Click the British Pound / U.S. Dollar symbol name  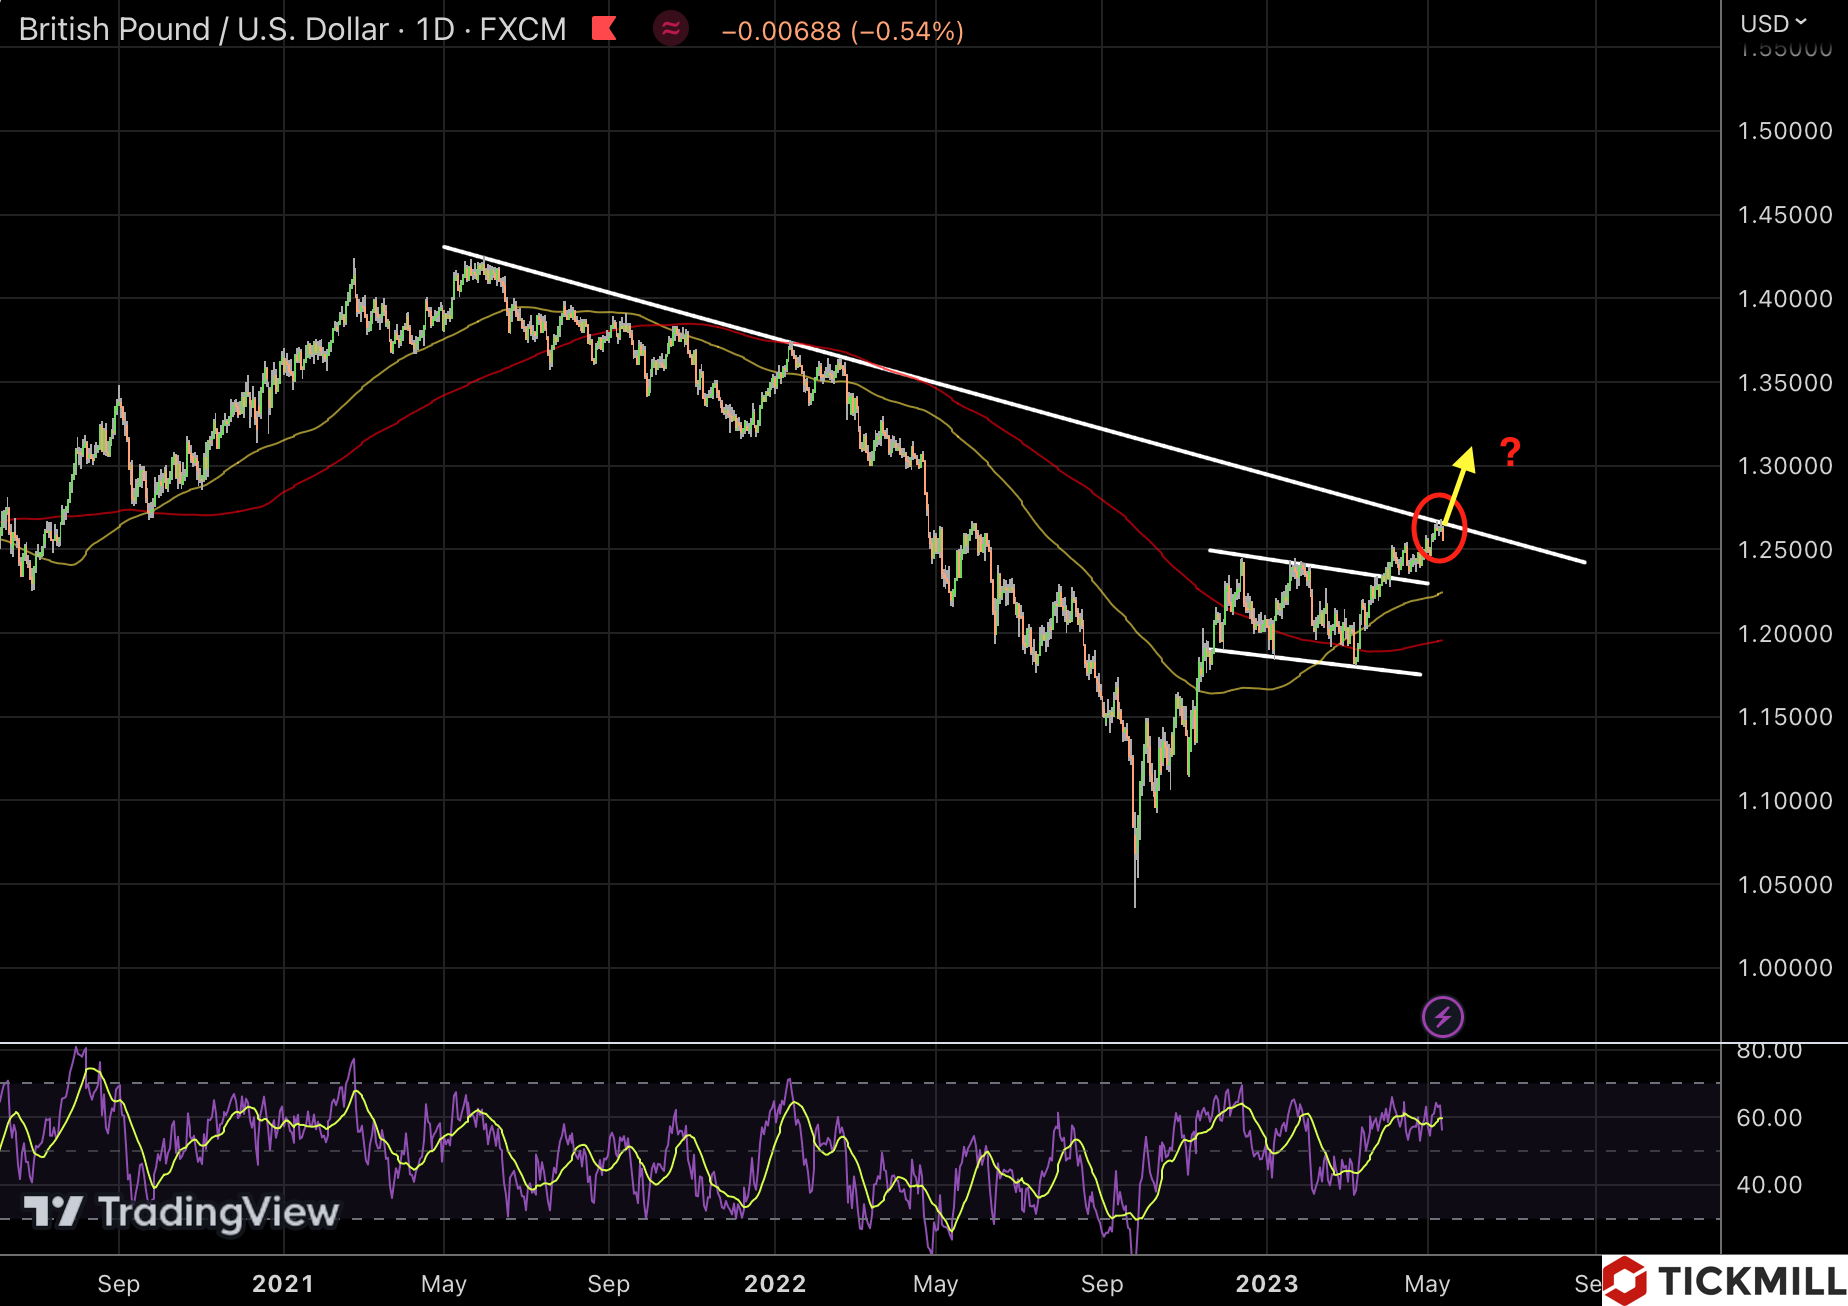[x=203, y=30]
